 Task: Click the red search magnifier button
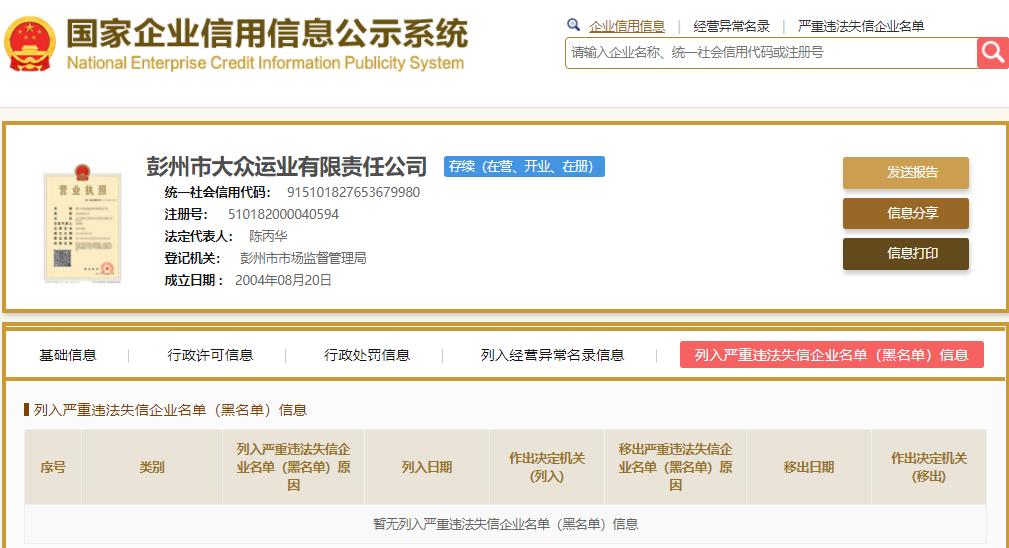pos(992,53)
